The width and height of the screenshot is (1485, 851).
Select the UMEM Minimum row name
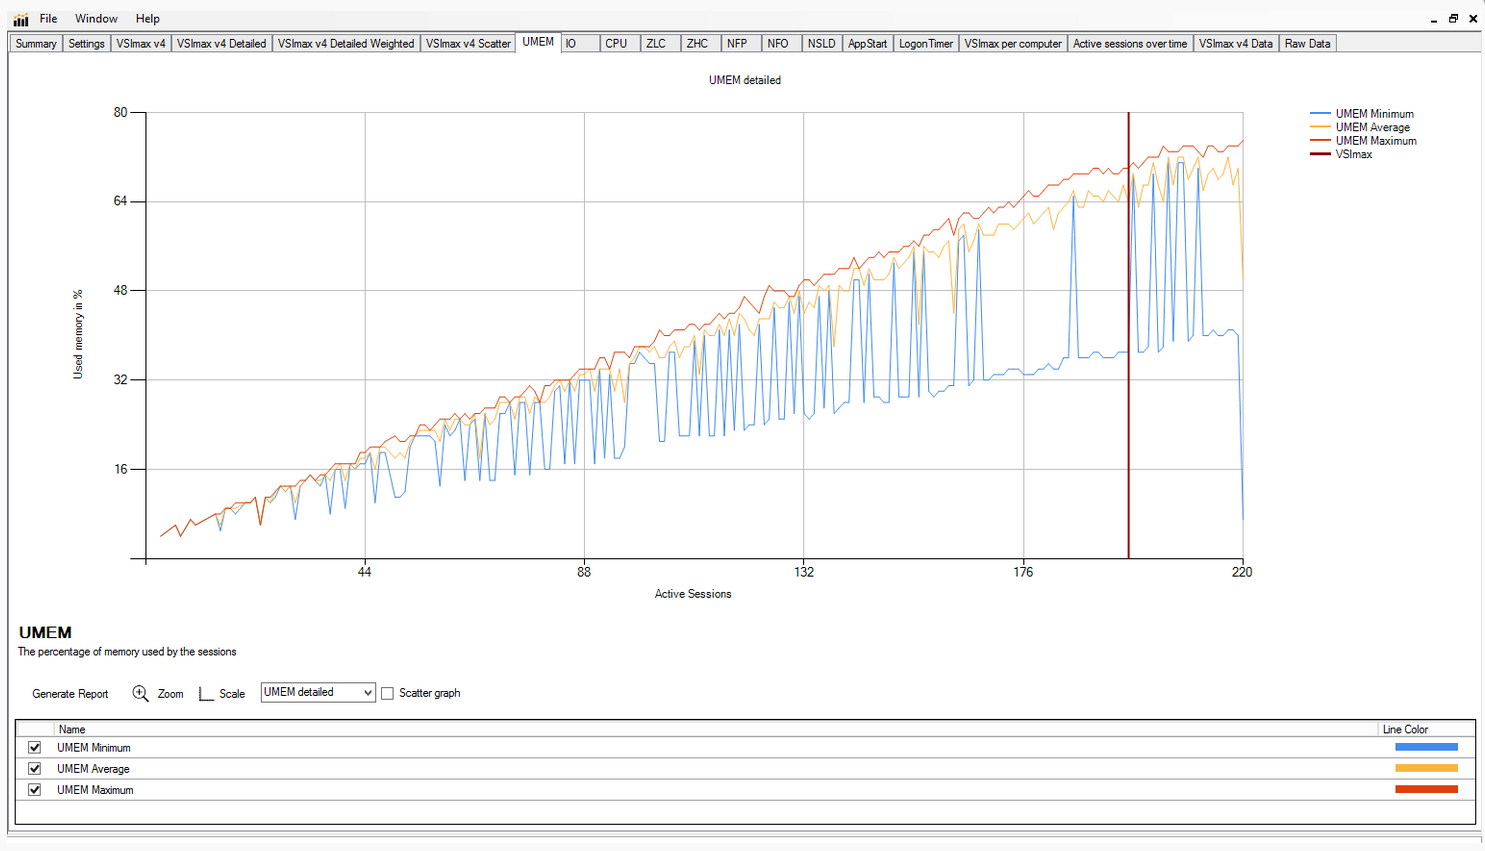pos(94,748)
